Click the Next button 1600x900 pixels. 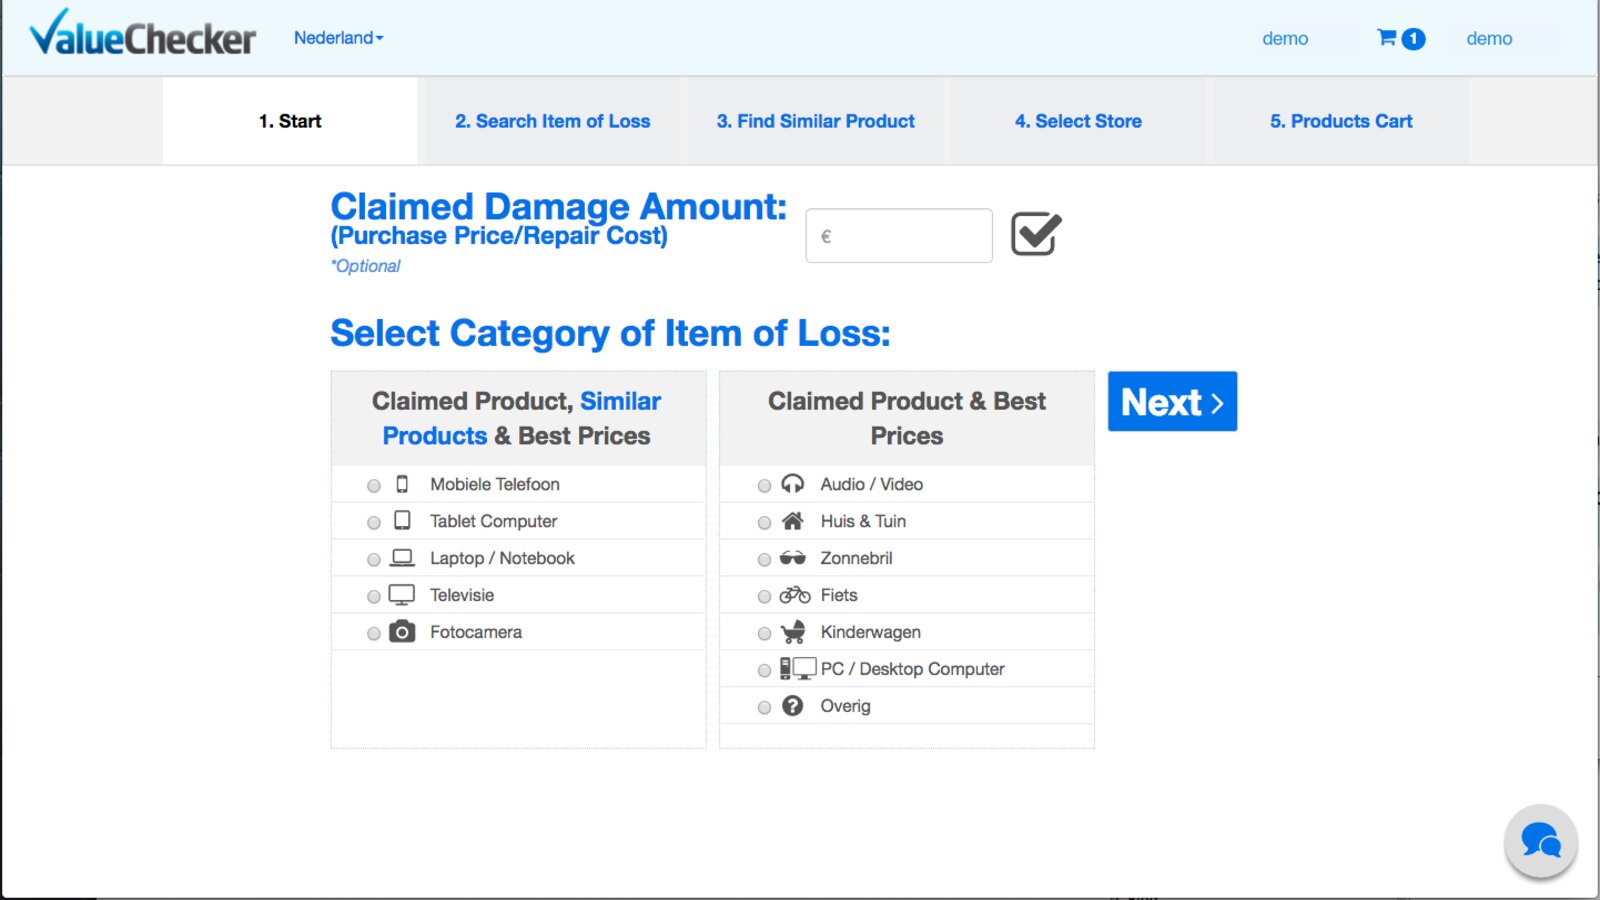pyautogui.click(x=1173, y=401)
